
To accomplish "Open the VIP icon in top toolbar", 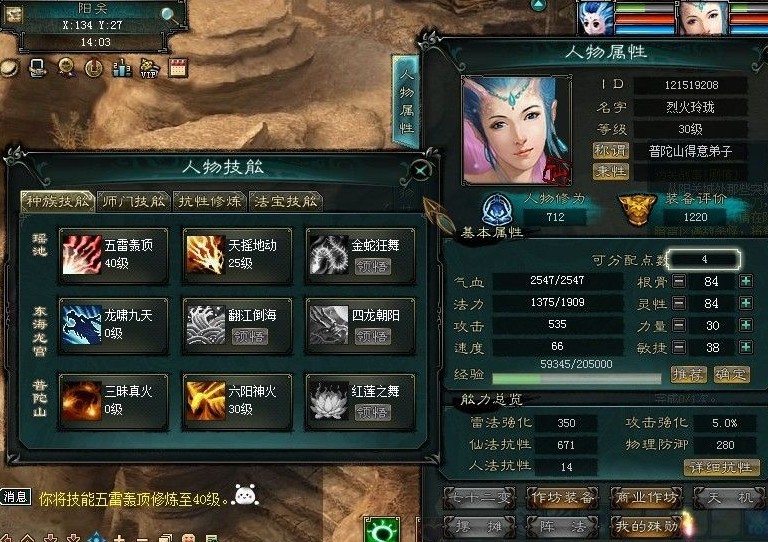I will coord(149,68).
